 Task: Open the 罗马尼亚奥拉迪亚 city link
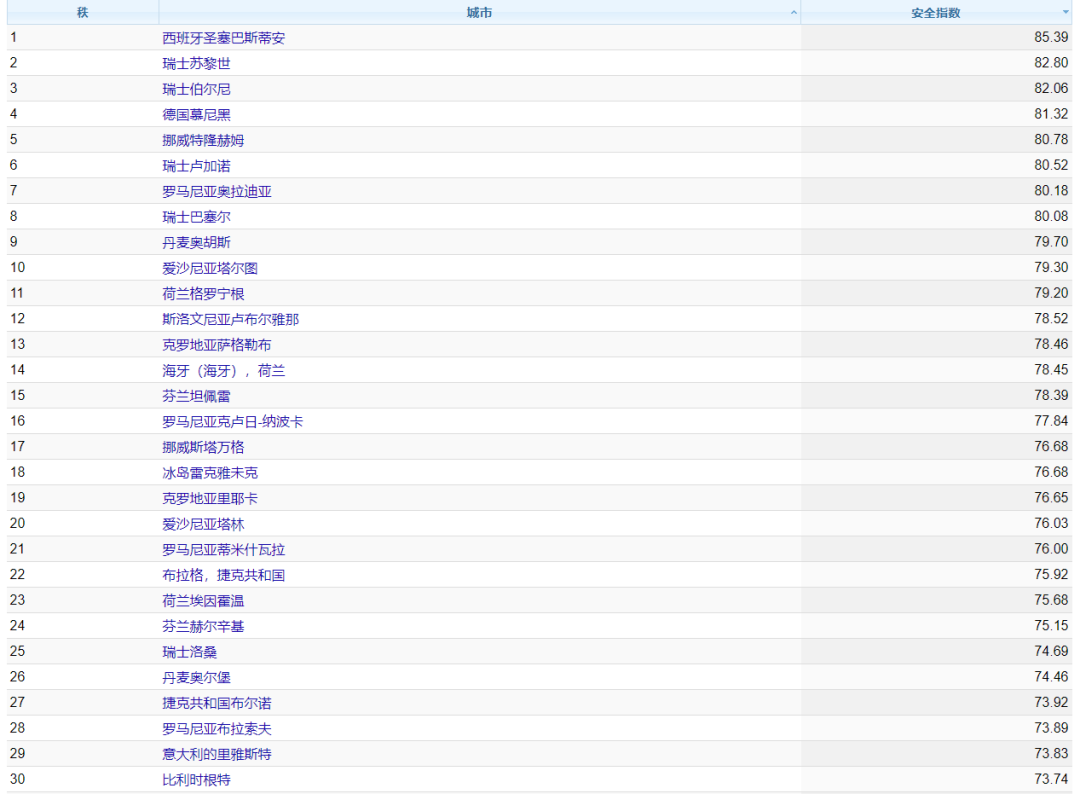click(x=217, y=191)
